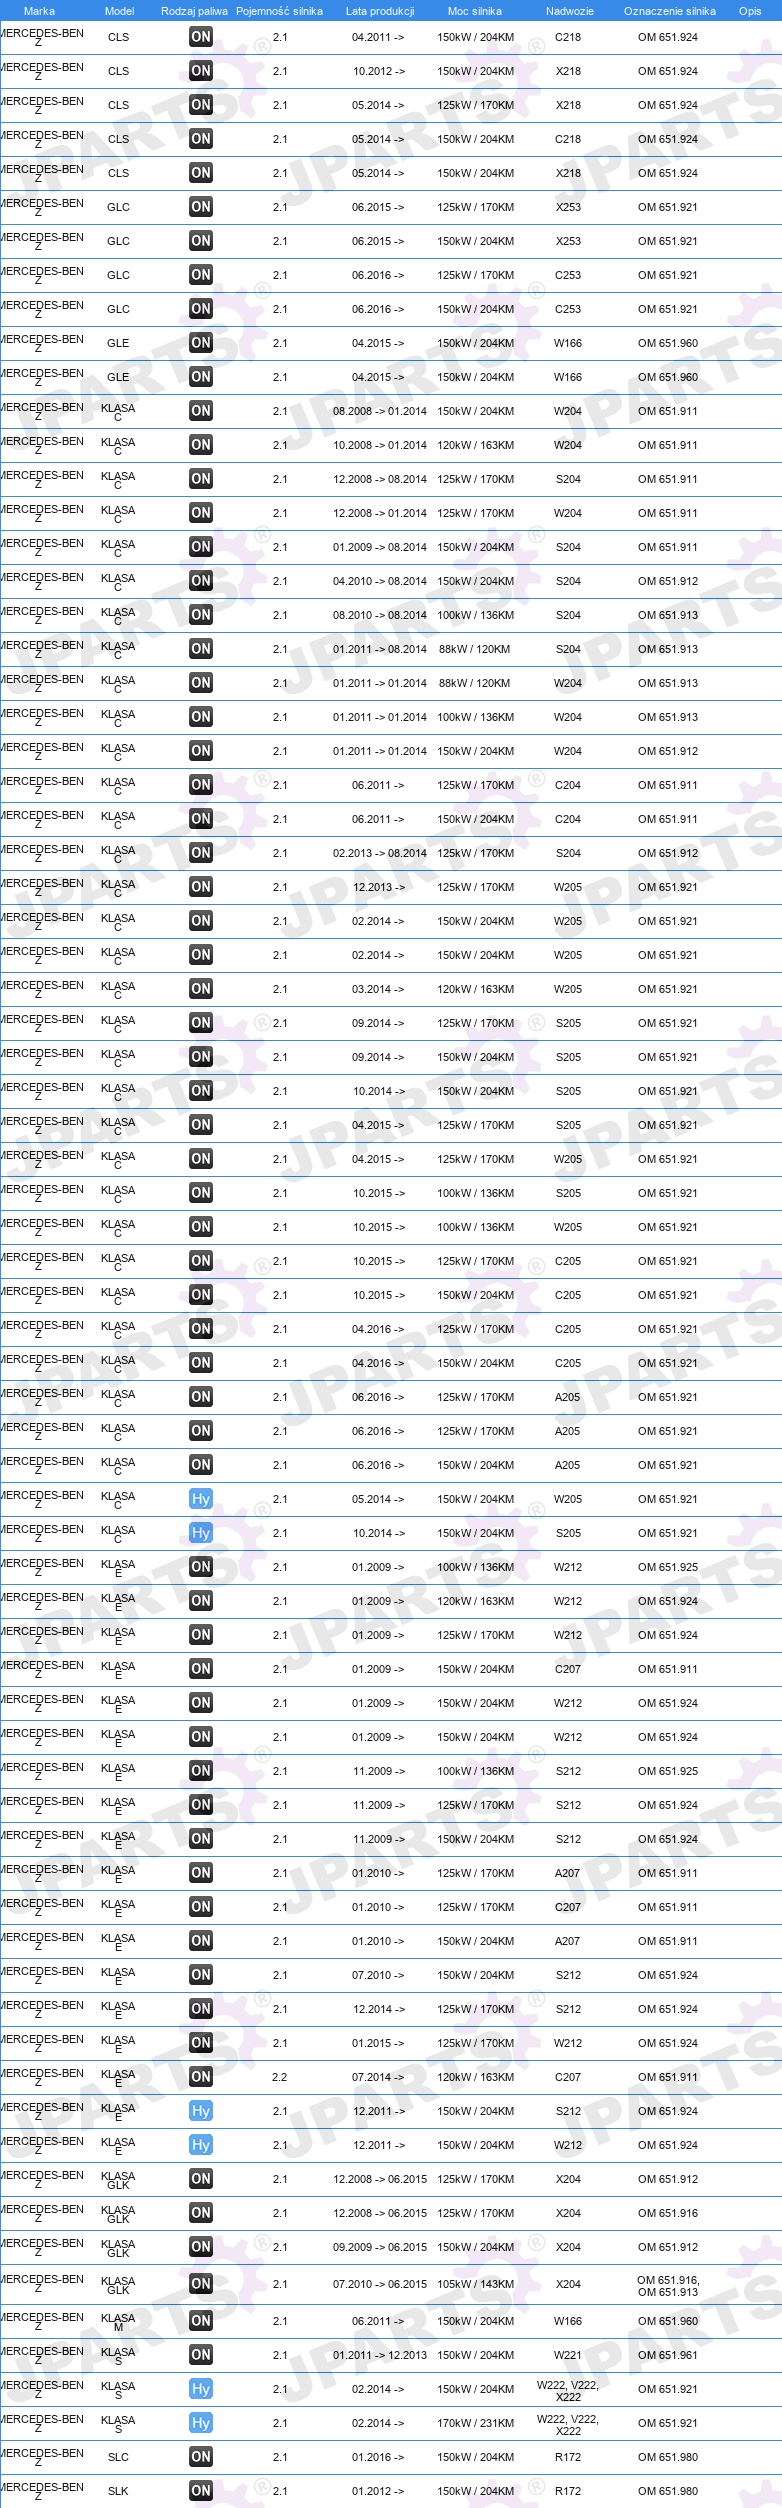Click the 105kW / 143KM power cell

475,2284
